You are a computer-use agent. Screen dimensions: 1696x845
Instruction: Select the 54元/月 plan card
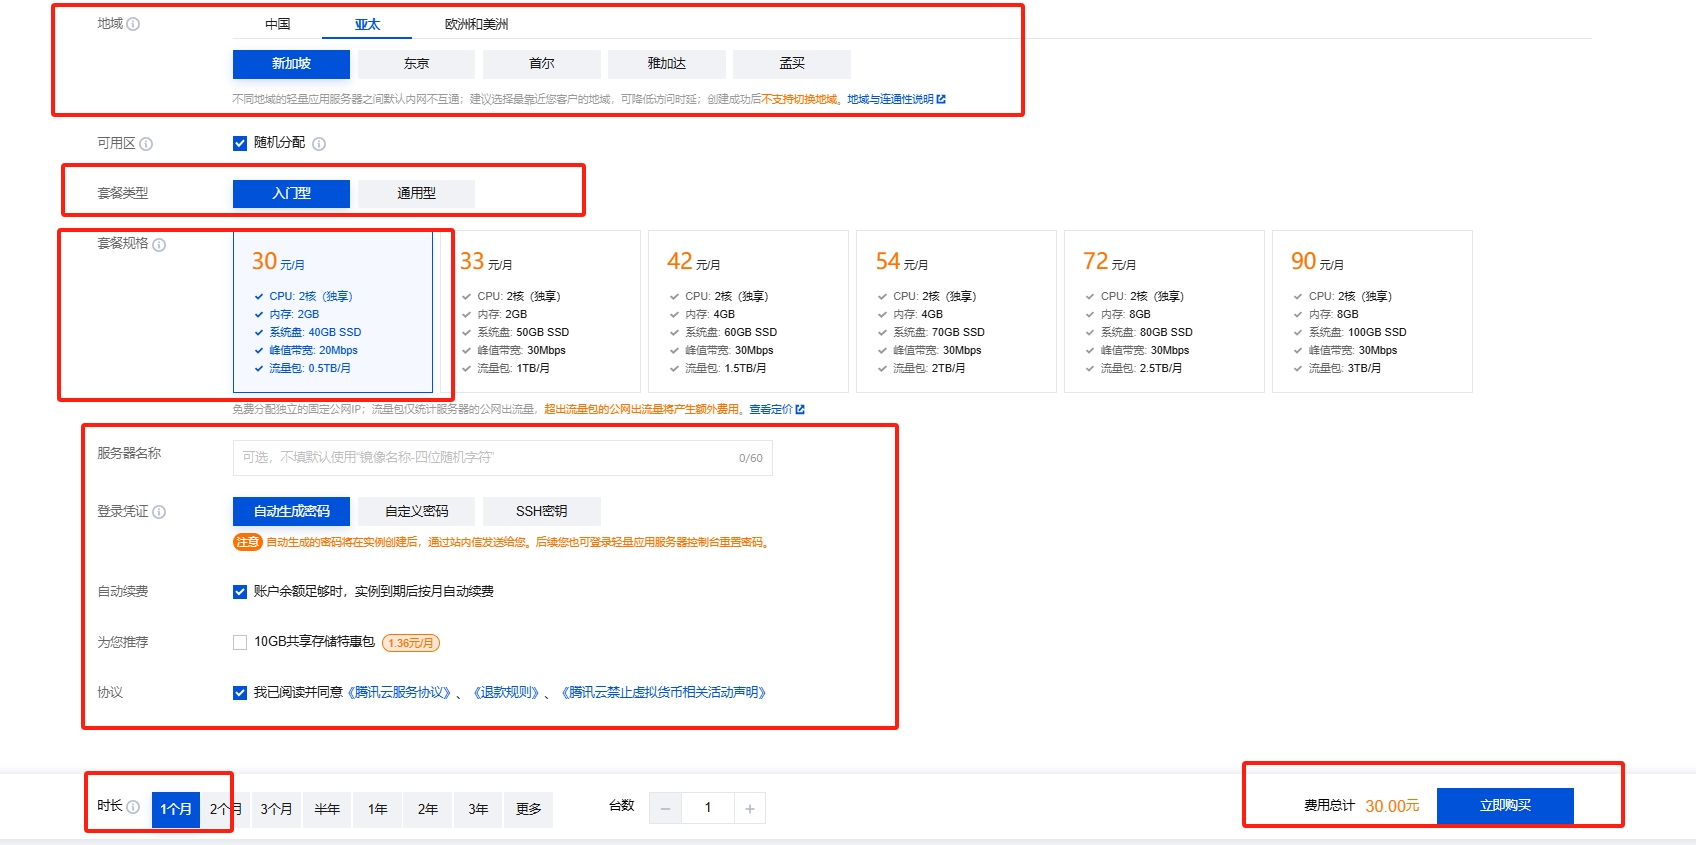click(x=957, y=312)
